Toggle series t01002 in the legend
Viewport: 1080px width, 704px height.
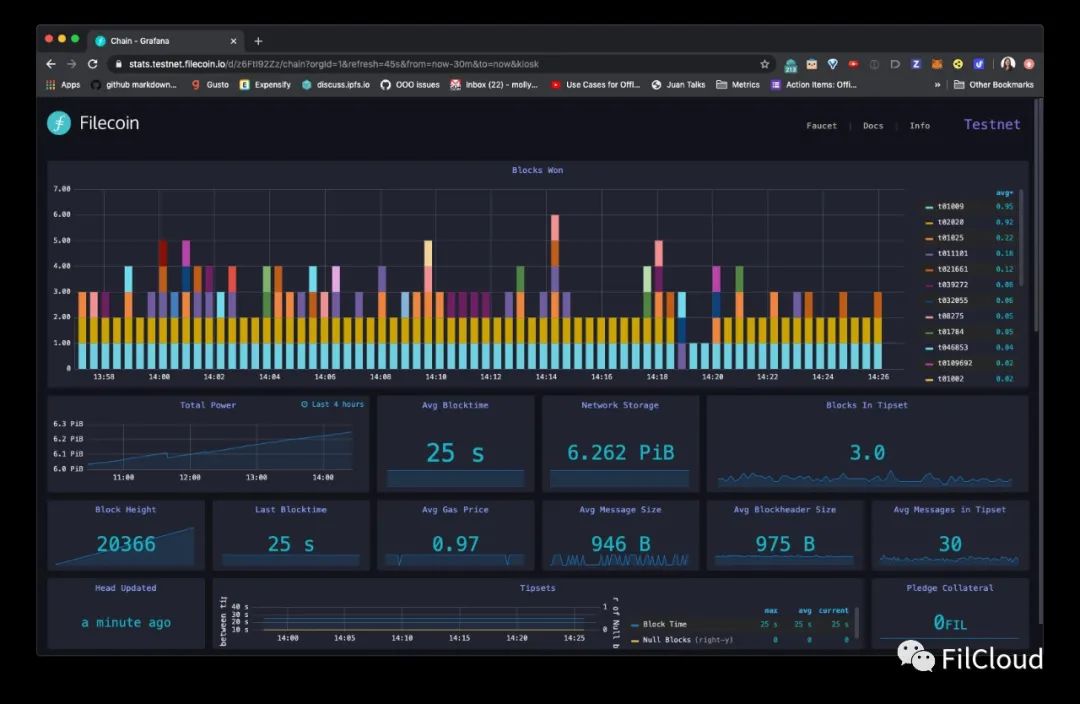(x=951, y=379)
